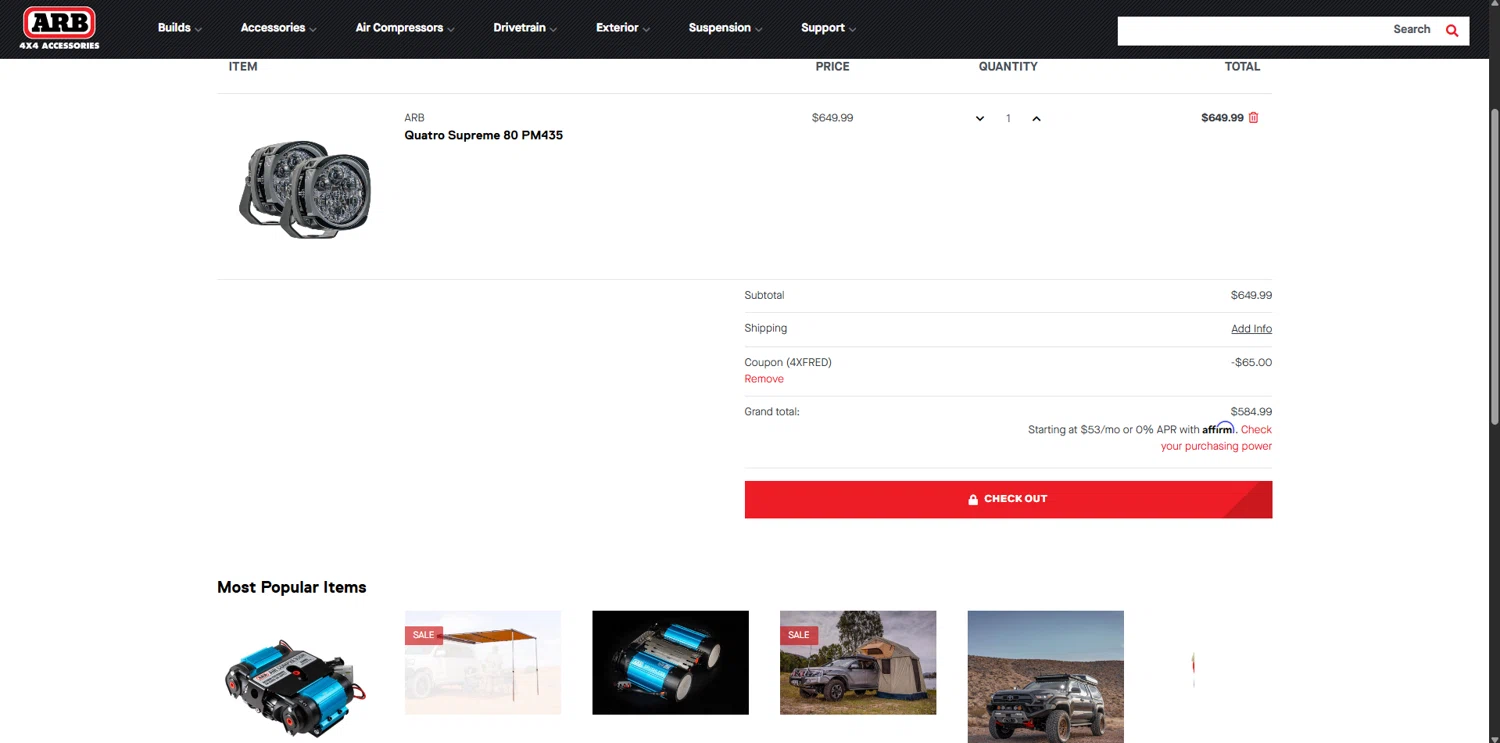The image size is (1500, 743).
Task: Click the coupon discount -$65.00
Action: [1251, 363]
